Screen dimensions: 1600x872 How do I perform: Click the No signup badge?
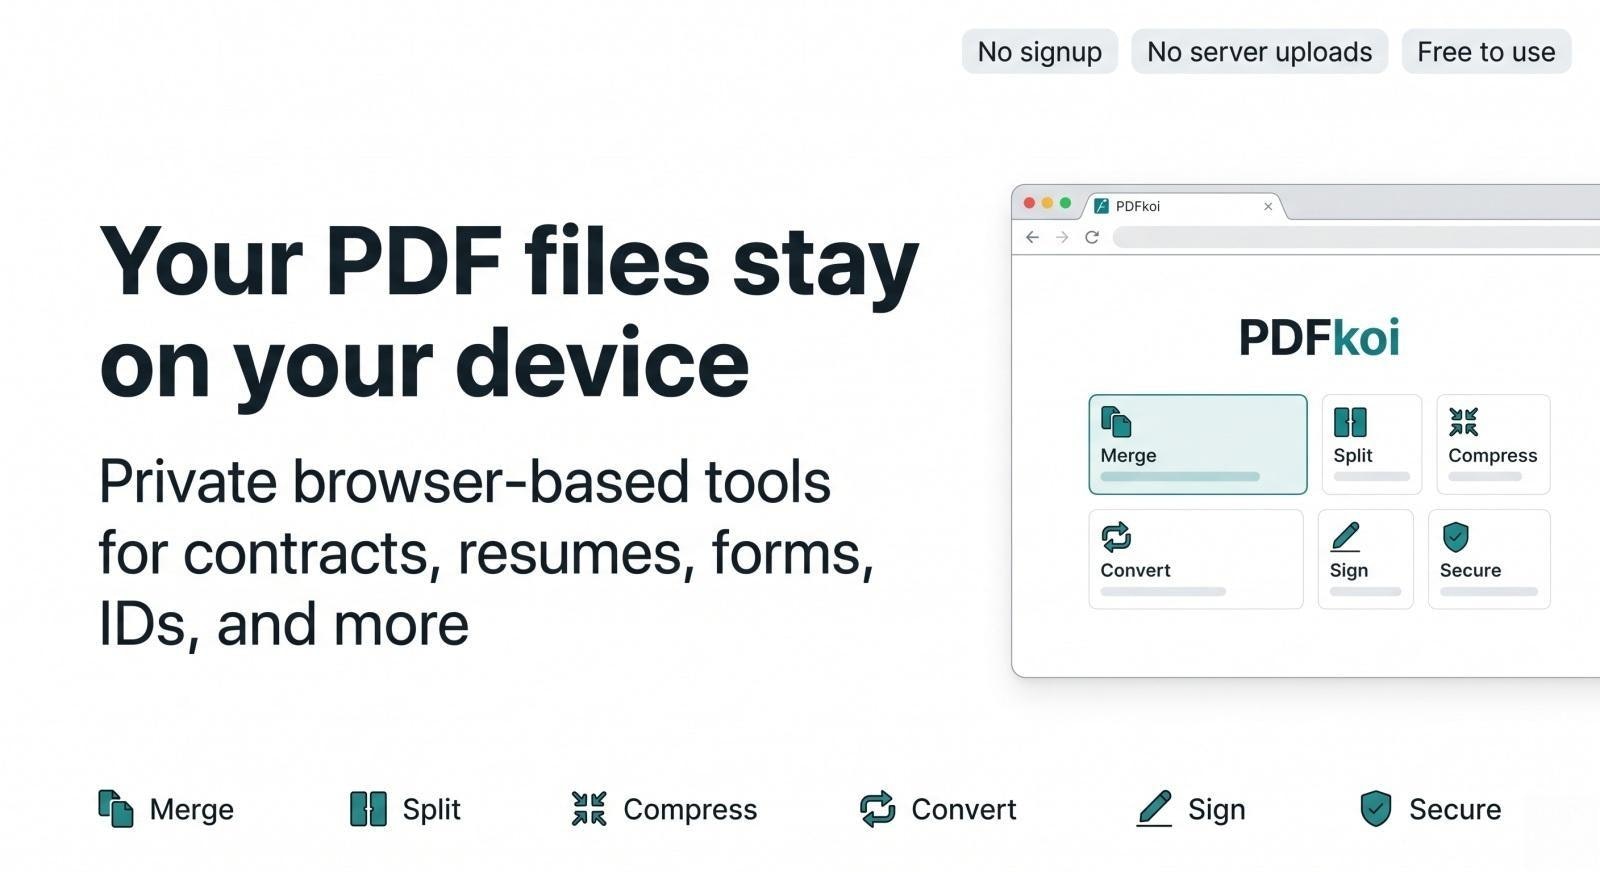pyautogui.click(x=1040, y=51)
